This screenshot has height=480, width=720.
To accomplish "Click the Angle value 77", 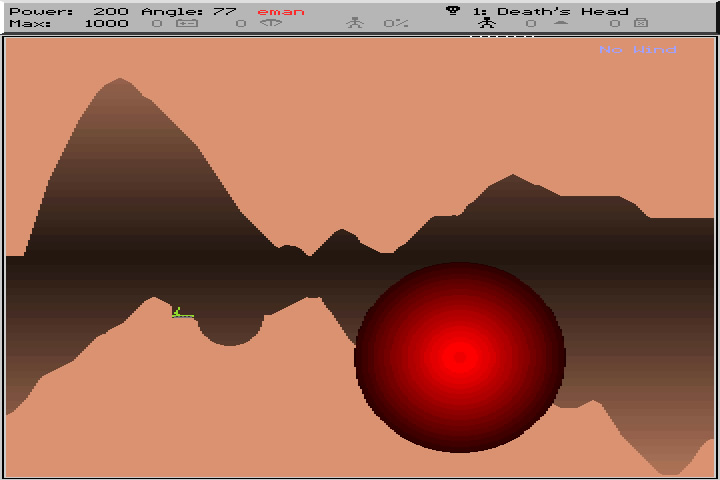I will [225, 11].
